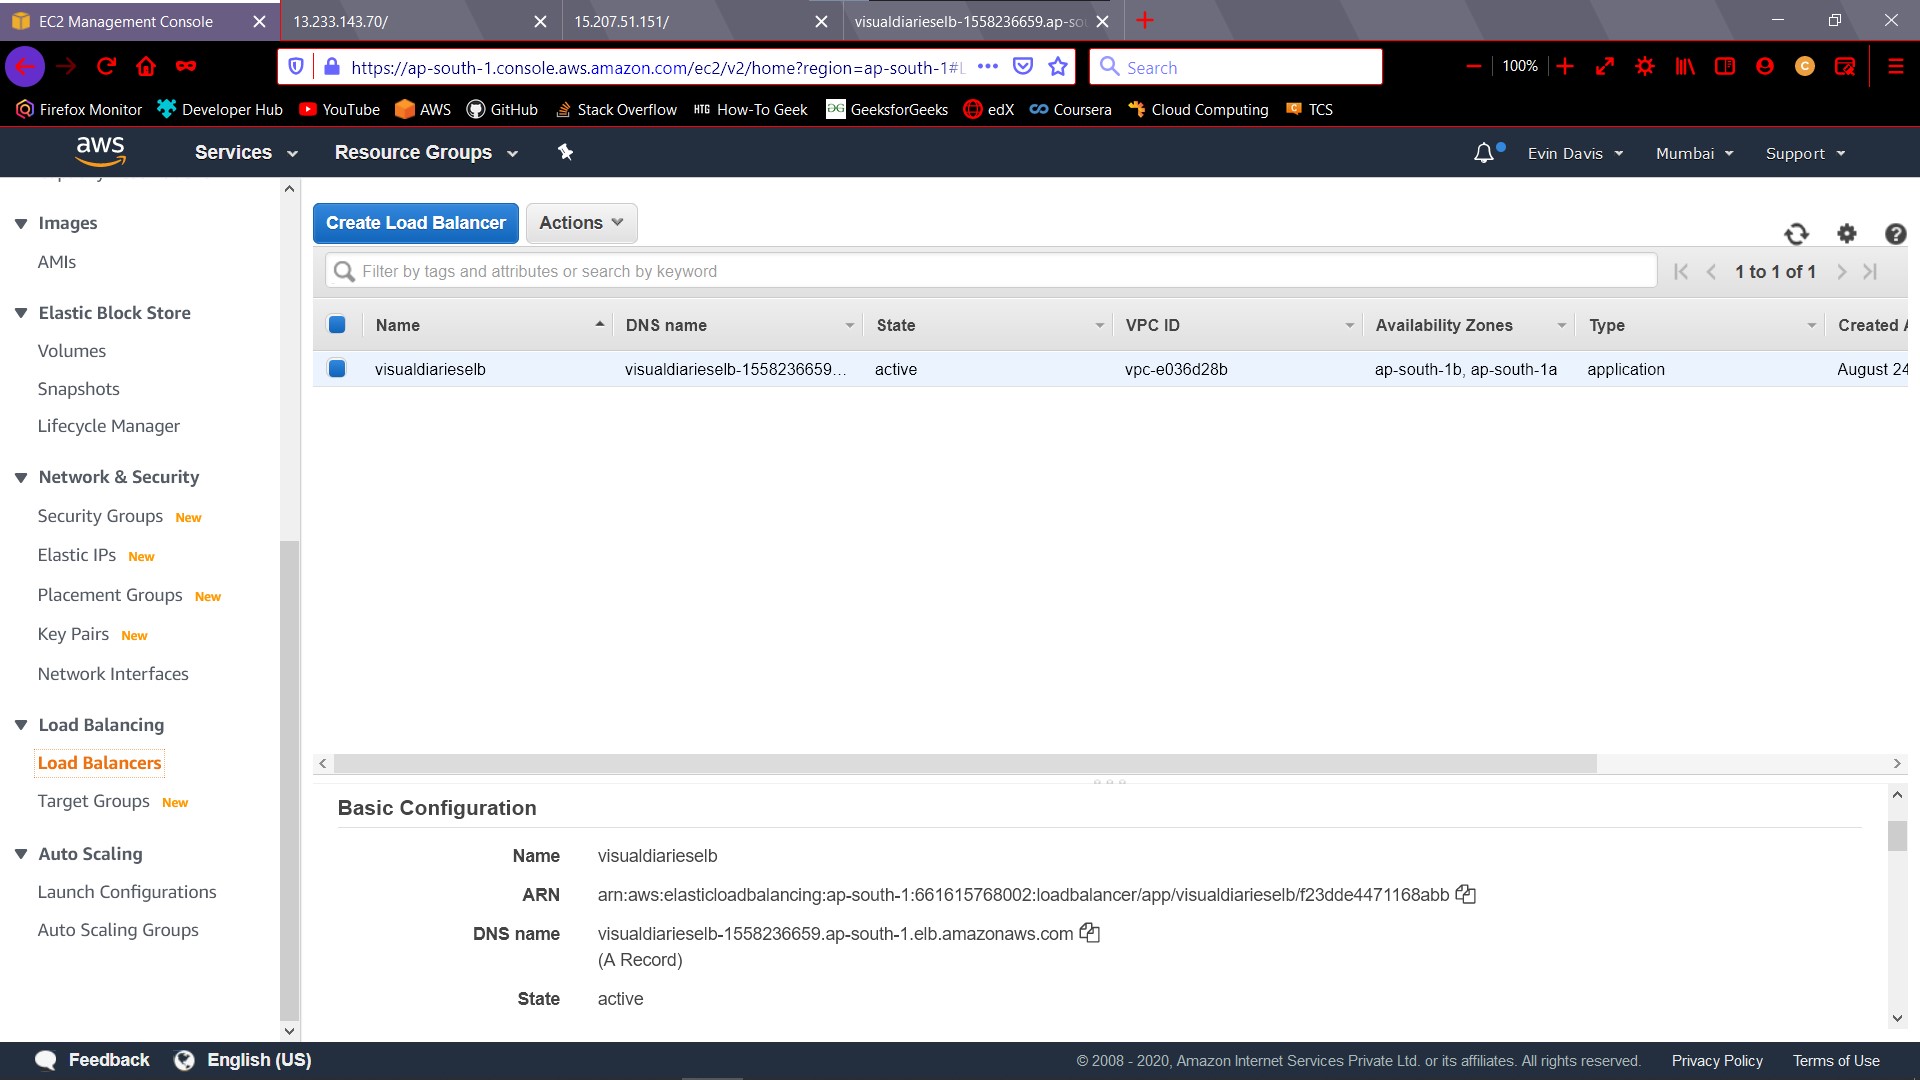Screen dimensions: 1920x1080
Task: Collapse the Network & Security section
Action: 21,477
